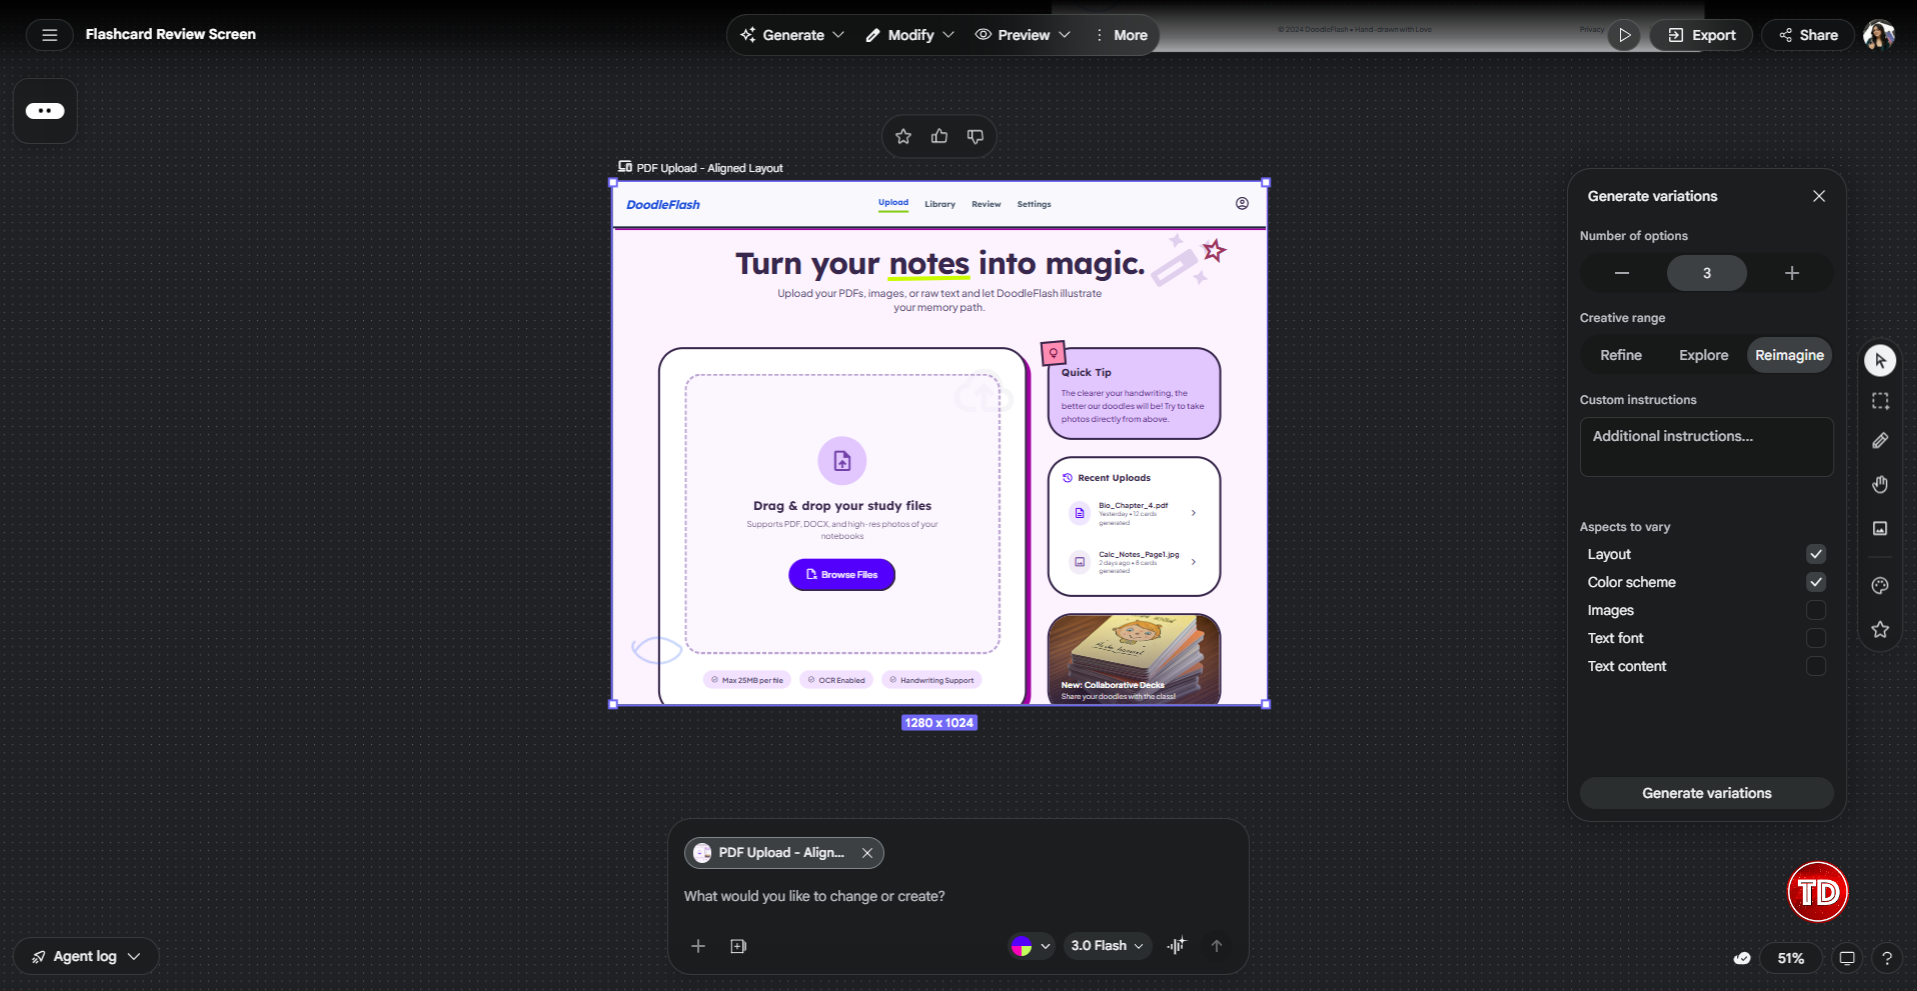This screenshot has width=1917, height=991.
Task: Open the color palette tool
Action: tap(1880, 585)
